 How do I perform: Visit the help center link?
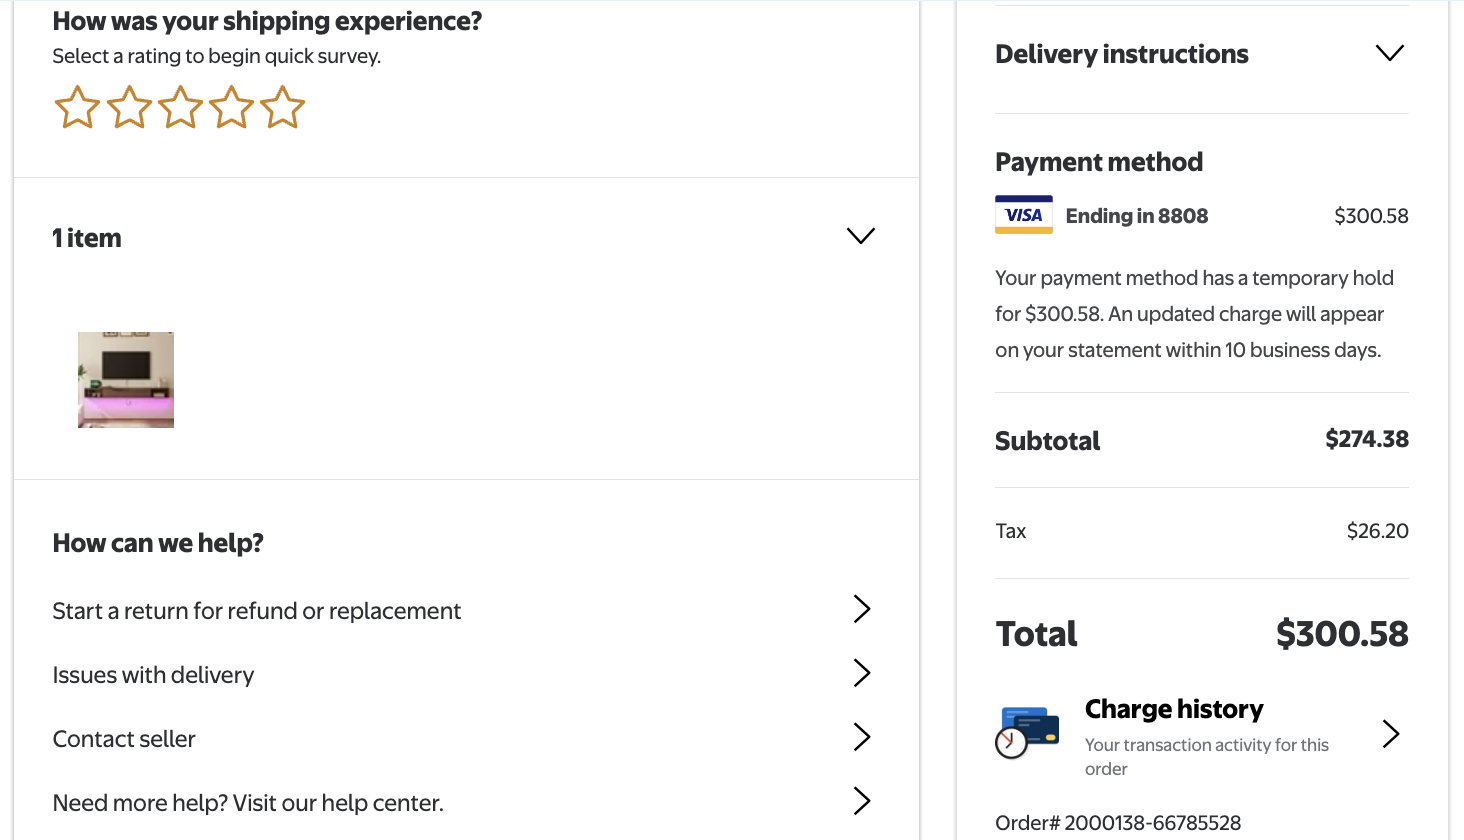tap(248, 803)
